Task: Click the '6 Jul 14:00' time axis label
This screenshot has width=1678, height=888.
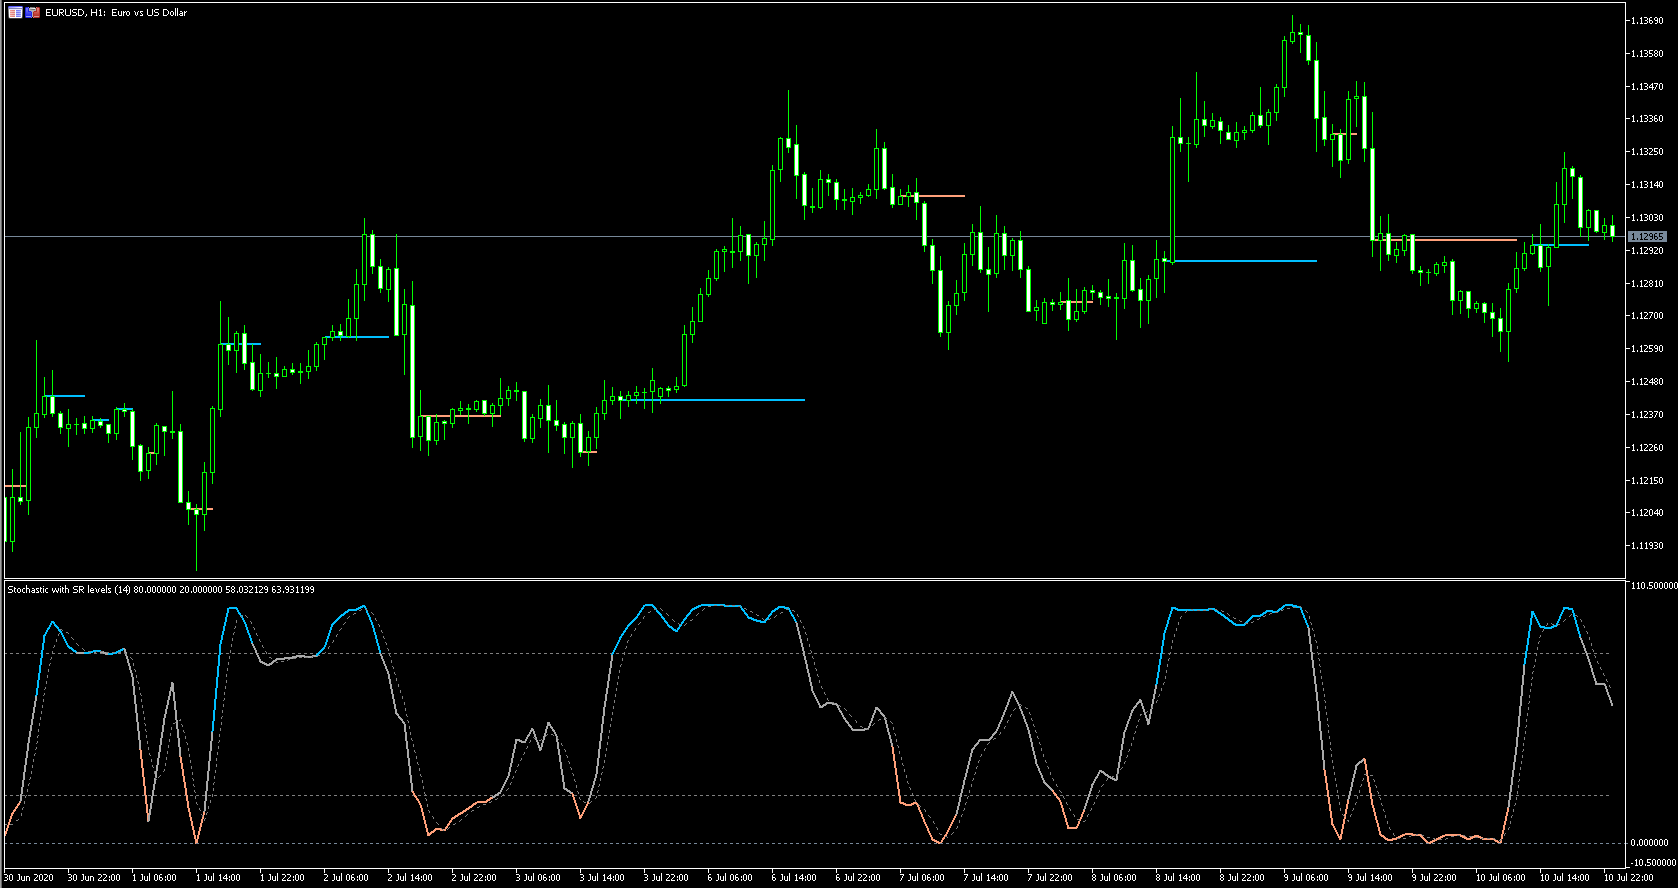Action: [x=794, y=878]
